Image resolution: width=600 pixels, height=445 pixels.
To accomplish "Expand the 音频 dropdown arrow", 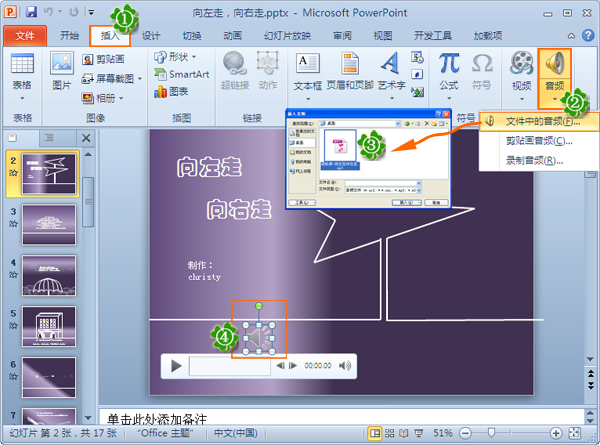I will [554, 99].
